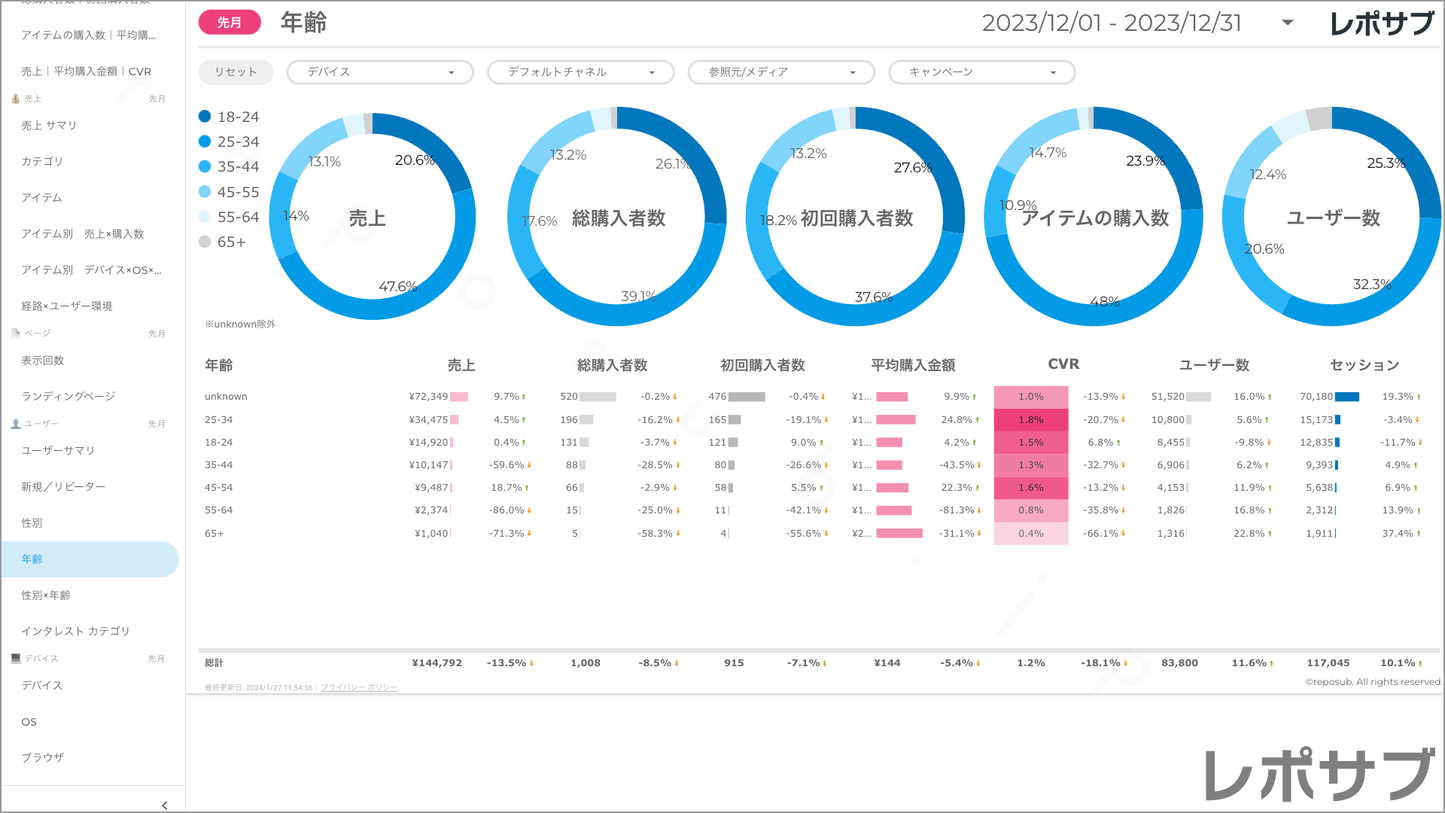The width and height of the screenshot is (1445, 813).
Task: Collapse the sidebar with the chevron arrow
Action: pyautogui.click(x=164, y=805)
